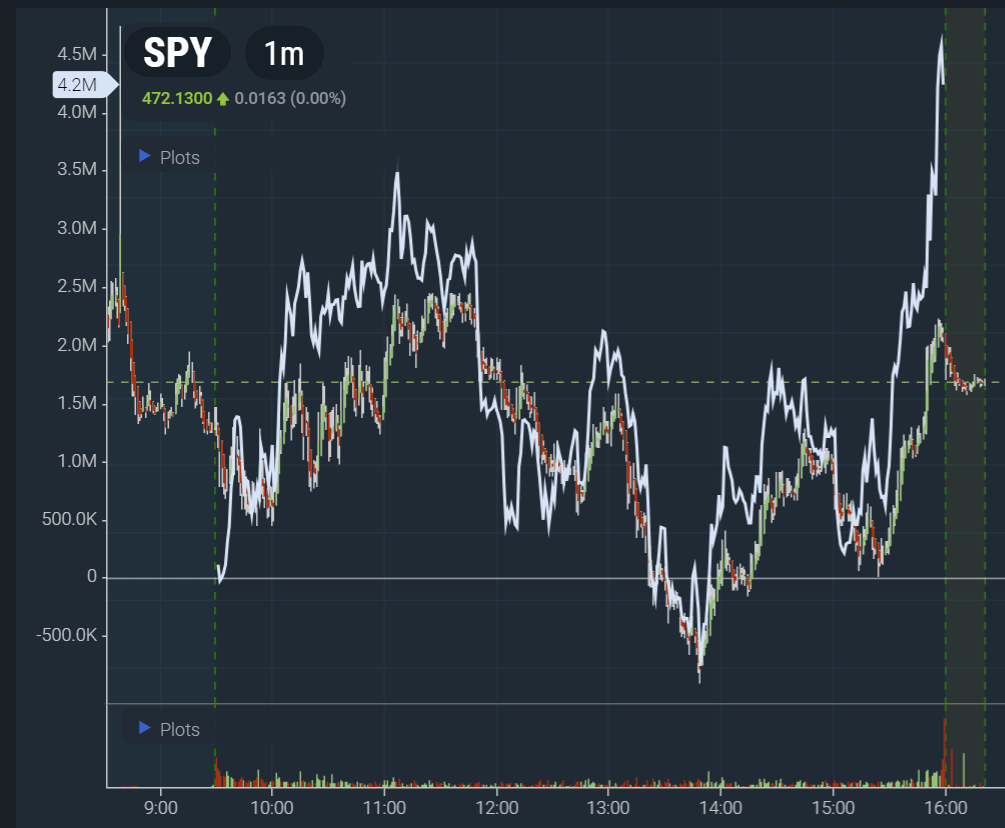
Task: Click the 11:00 time axis label
Action: pos(385,807)
